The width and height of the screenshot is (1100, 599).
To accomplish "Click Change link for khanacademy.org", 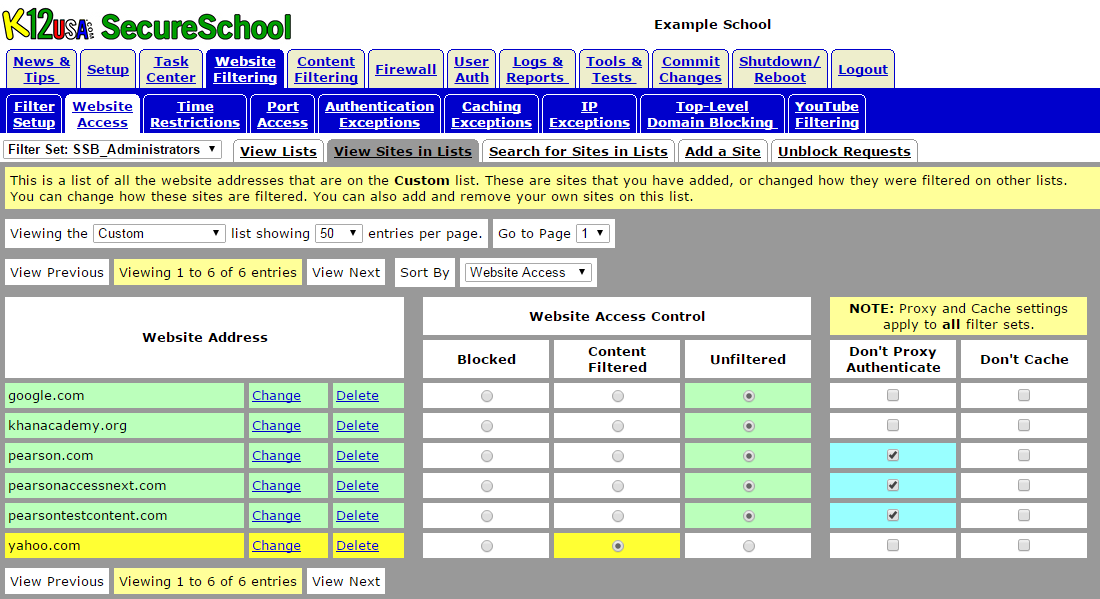I will click(276, 426).
